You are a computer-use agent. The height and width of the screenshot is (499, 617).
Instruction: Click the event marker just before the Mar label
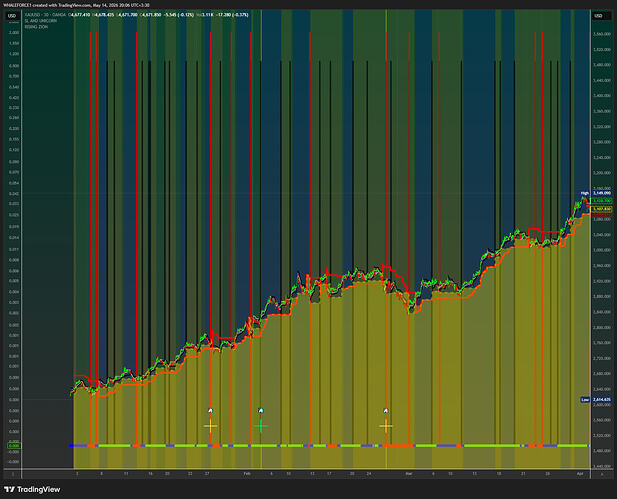pos(386,411)
